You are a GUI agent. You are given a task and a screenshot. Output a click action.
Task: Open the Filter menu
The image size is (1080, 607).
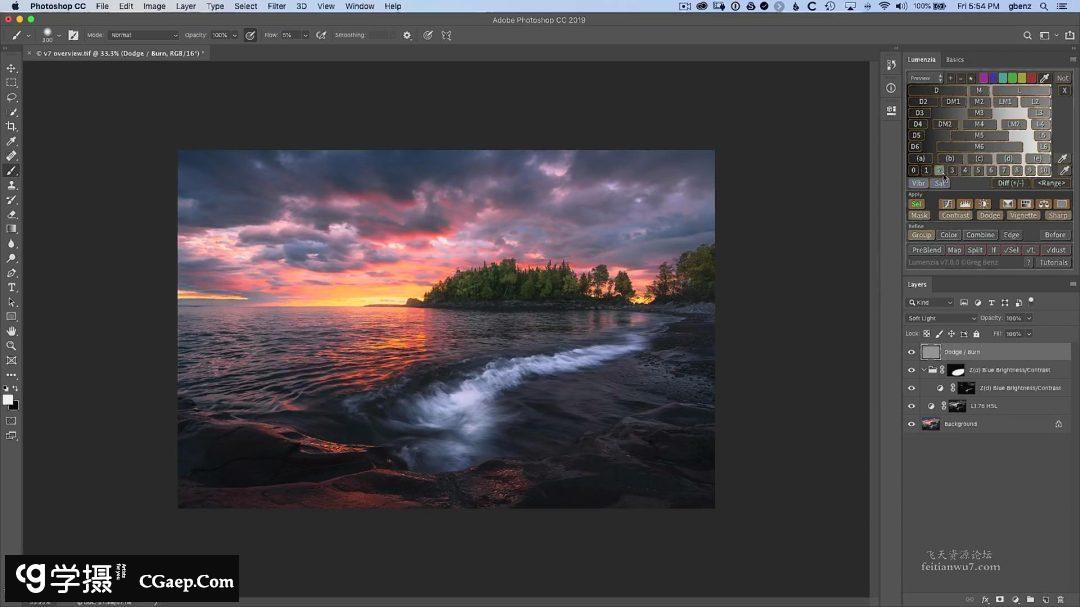coord(276,6)
